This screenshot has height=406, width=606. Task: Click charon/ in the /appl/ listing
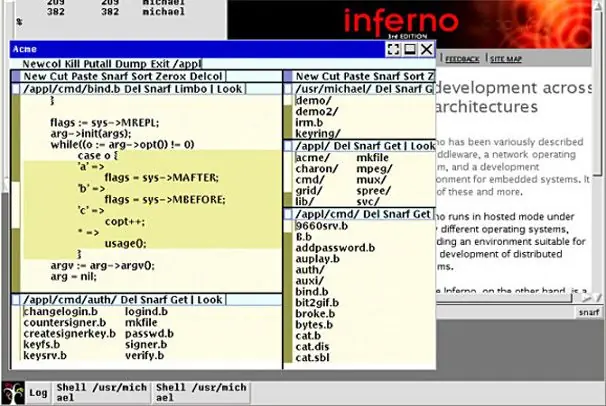tap(317, 169)
